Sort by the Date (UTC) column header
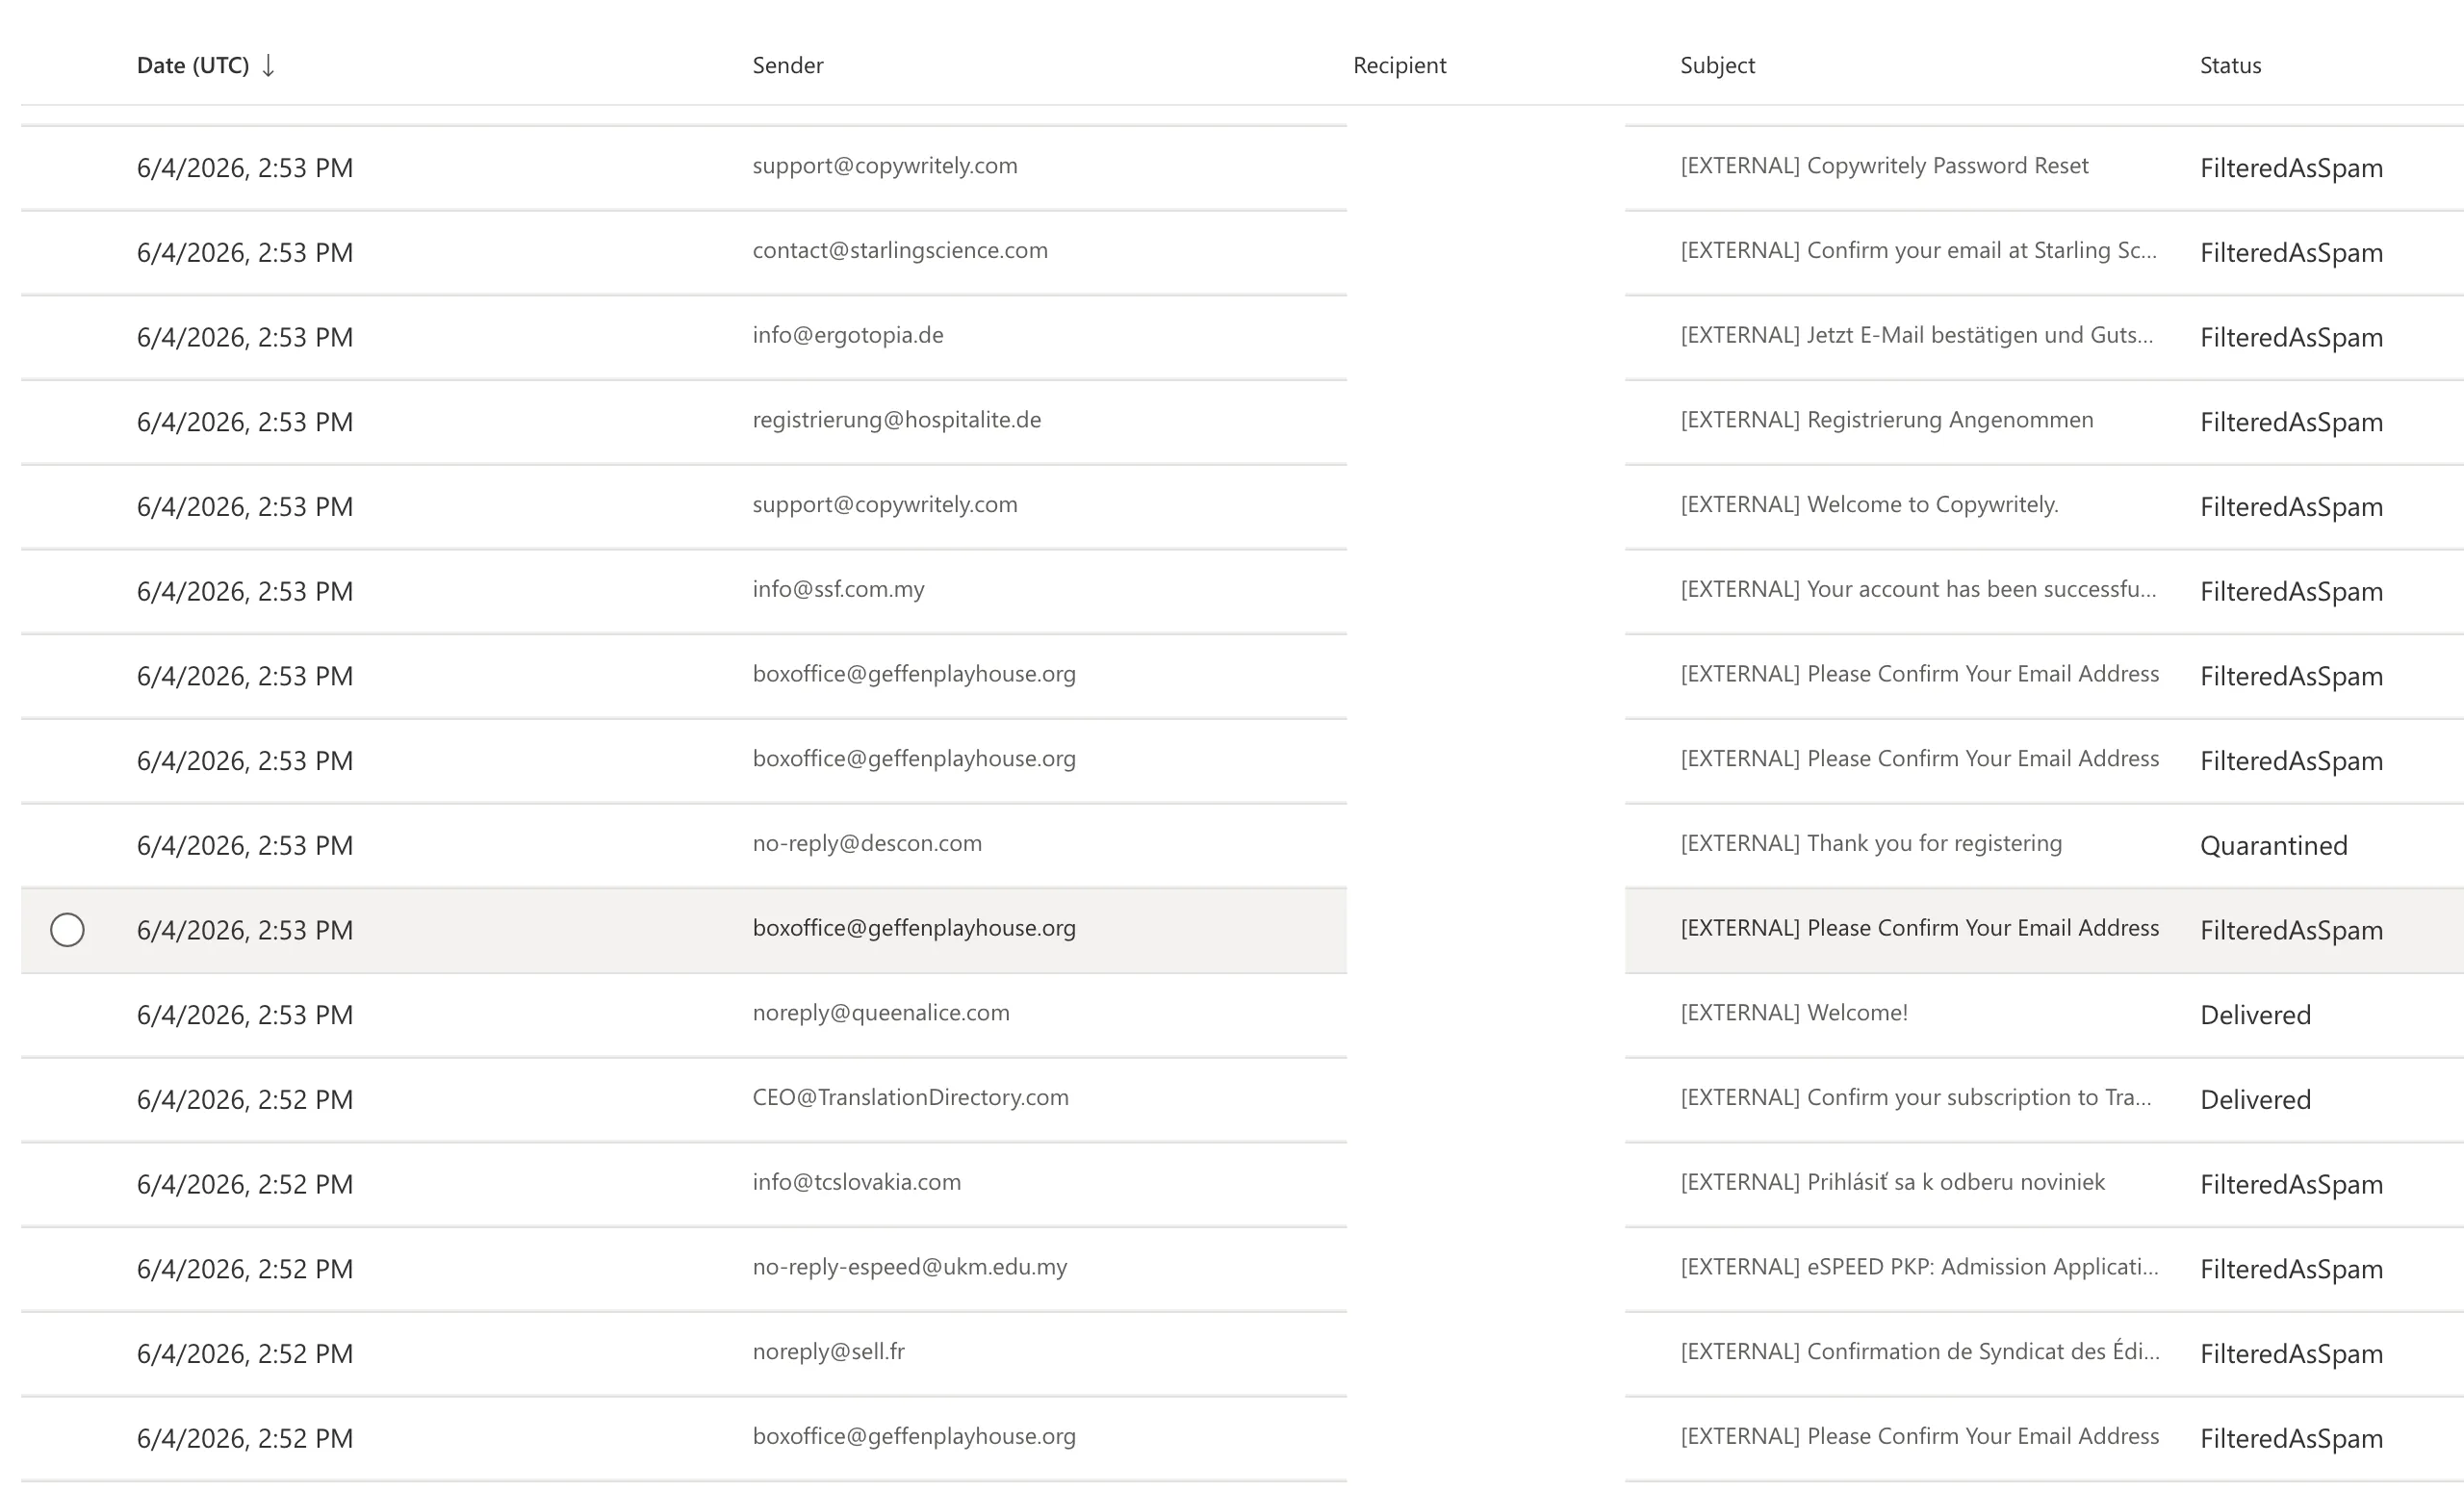The image size is (2464, 1492). tap(193, 66)
